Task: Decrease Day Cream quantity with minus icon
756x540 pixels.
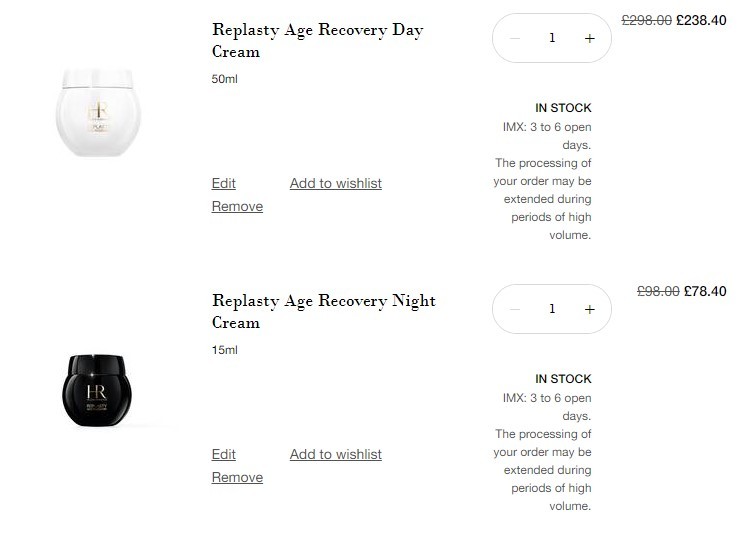Action: pos(514,39)
